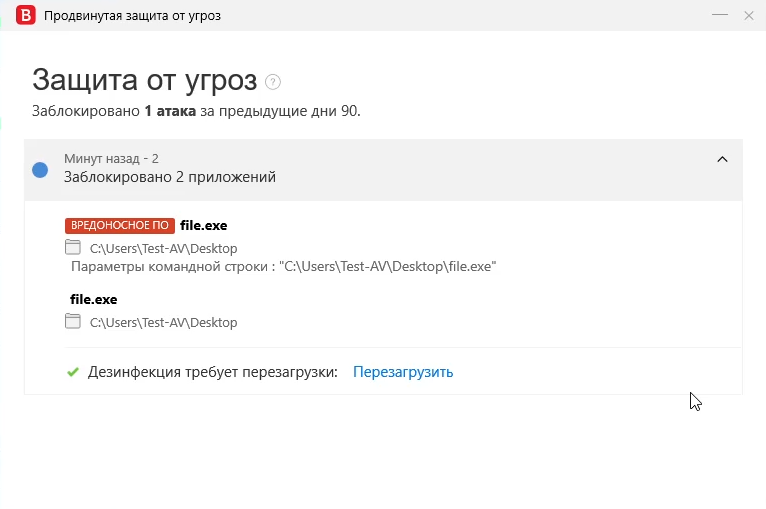Click the "Заблокировано 2 приложений" entry header

[170, 177]
